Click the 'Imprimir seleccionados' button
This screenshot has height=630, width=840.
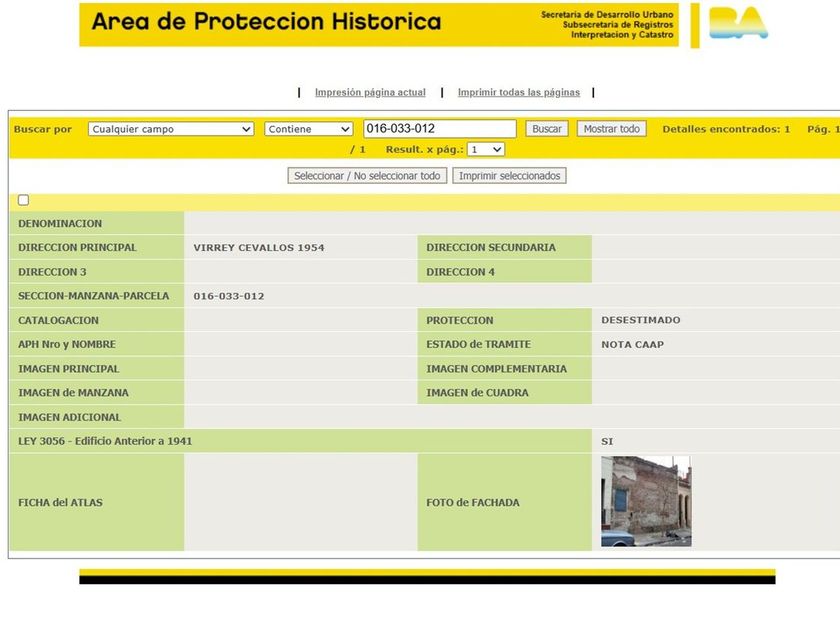click(509, 176)
